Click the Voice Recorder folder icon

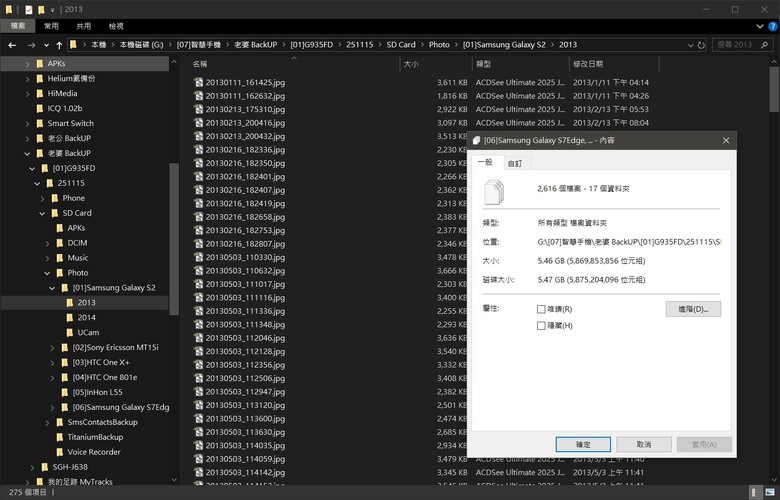tap(60, 452)
